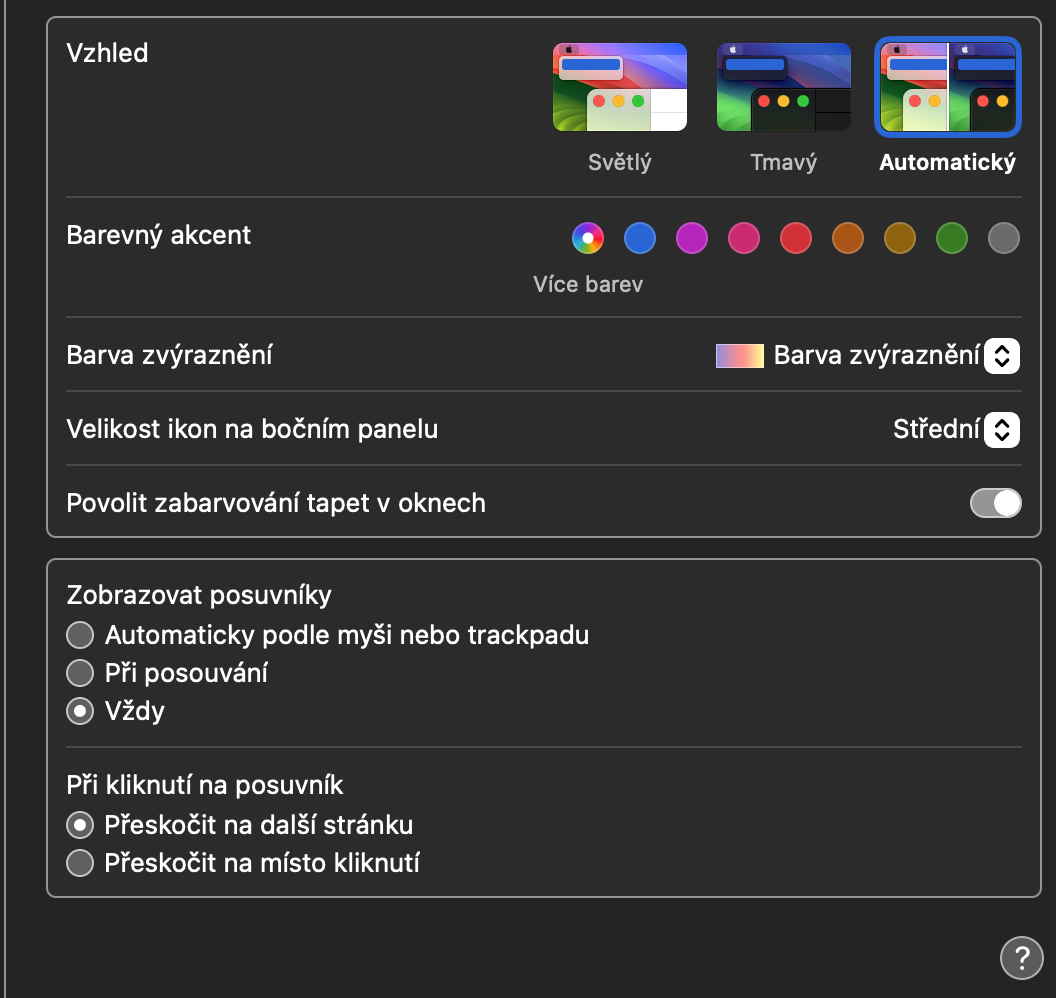Select the yellow accent color
Screen dimensions: 1056x998
[x=900, y=238]
